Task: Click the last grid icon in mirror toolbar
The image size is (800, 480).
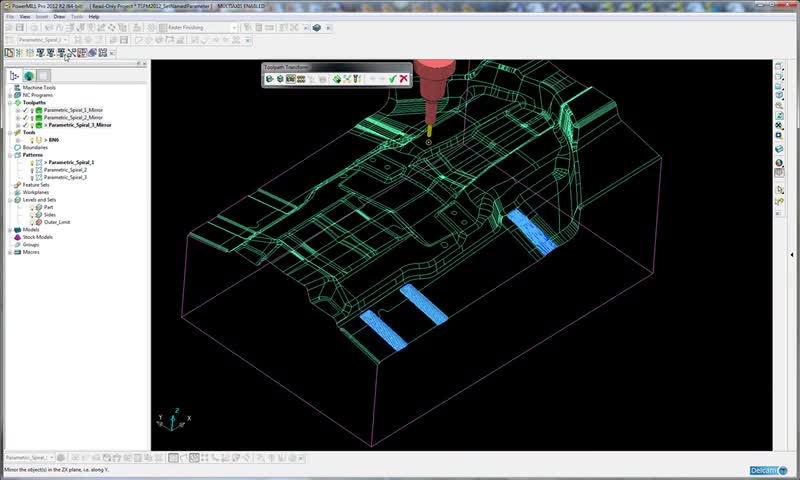Action: tap(103, 53)
